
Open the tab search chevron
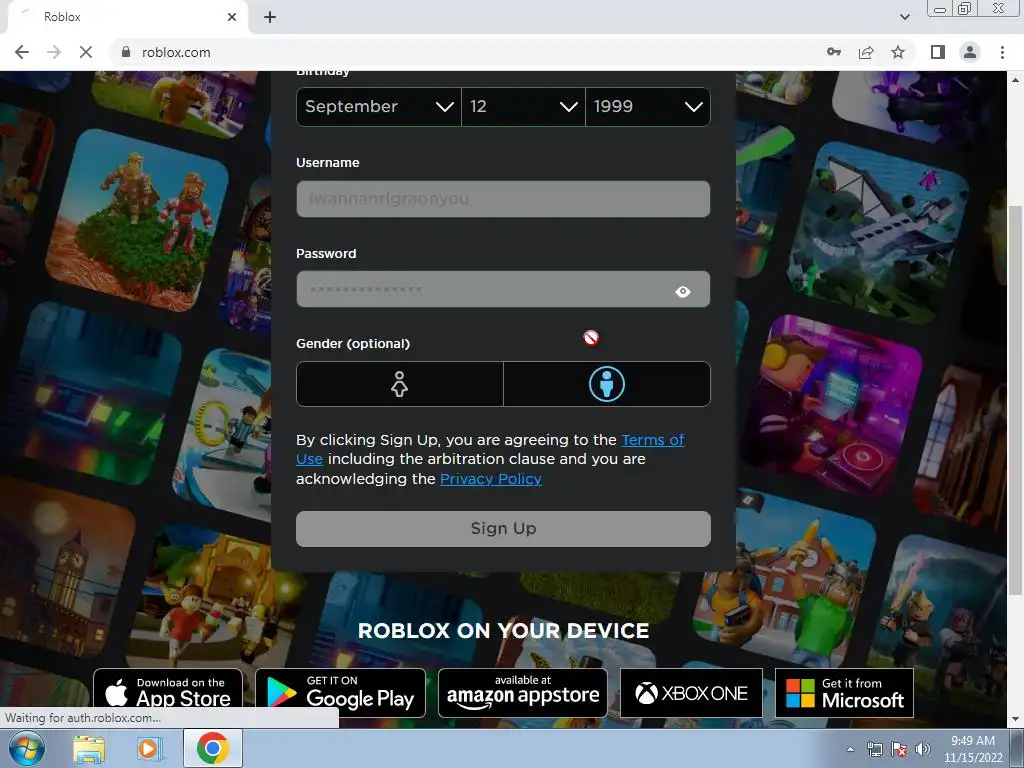click(905, 17)
